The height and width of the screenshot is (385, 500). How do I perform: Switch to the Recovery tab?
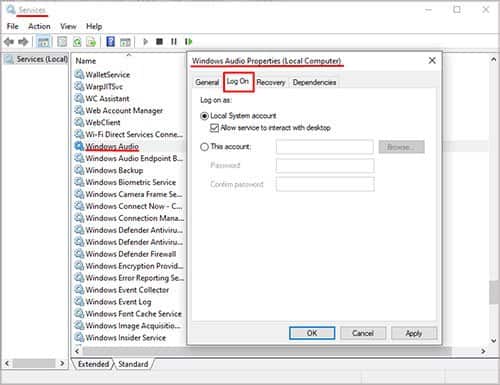pos(271,82)
